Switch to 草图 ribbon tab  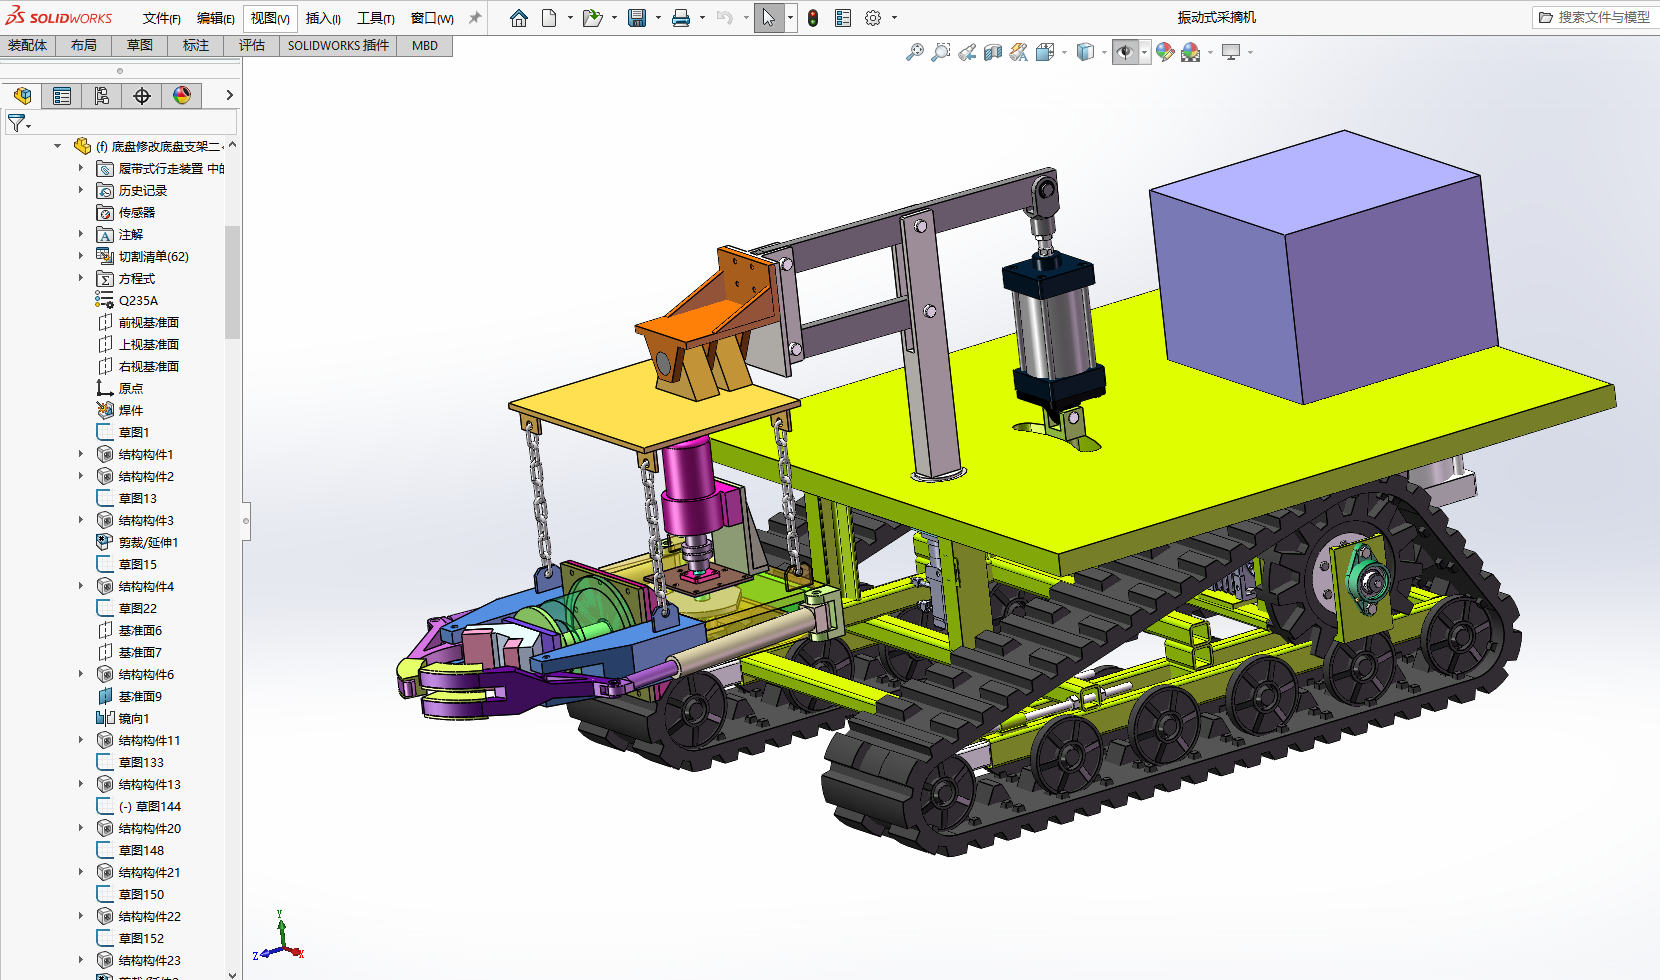pos(140,46)
